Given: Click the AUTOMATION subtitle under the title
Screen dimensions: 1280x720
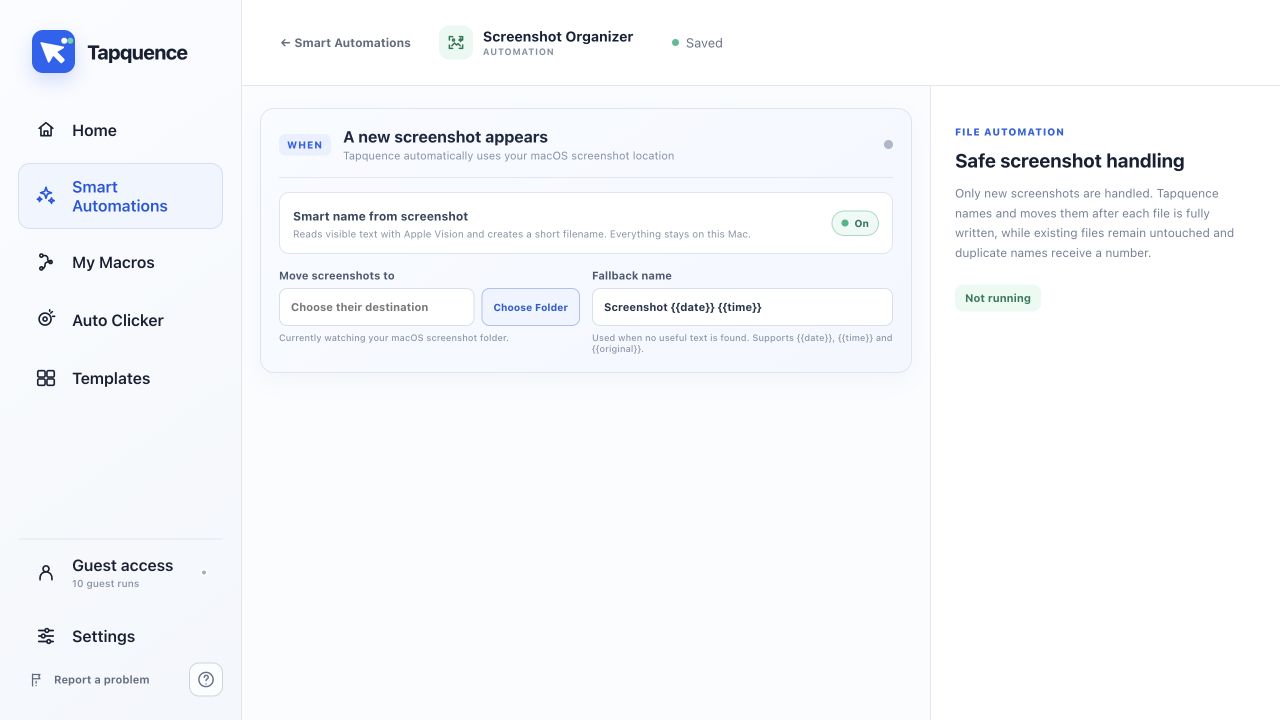Looking at the screenshot, I should pos(518,52).
